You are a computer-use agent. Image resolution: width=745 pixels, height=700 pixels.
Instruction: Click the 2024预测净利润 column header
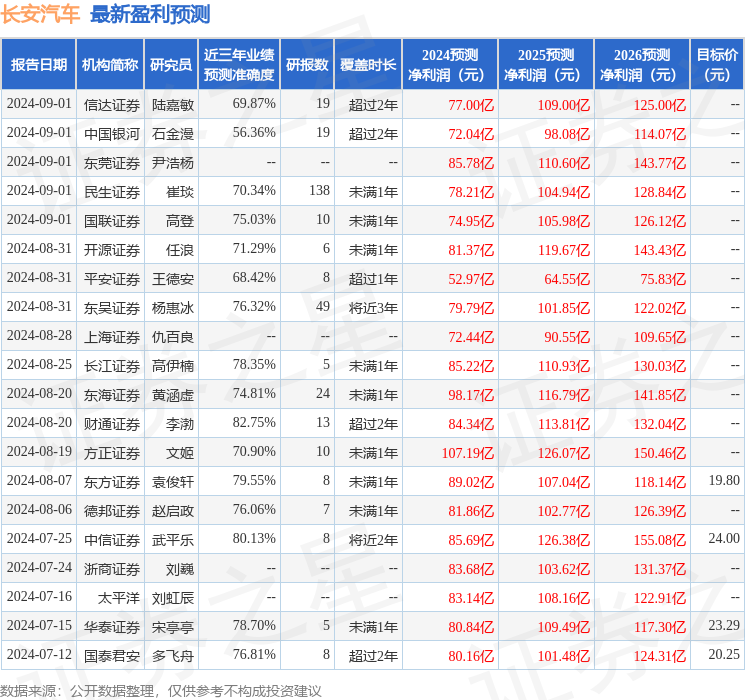[450, 64]
